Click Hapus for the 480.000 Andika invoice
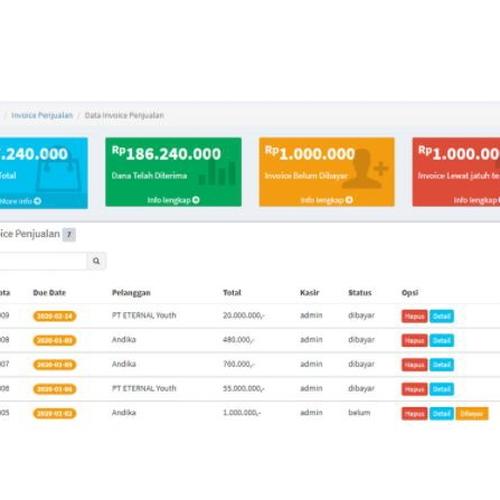Screen dimensions: 500x500 click(414, 340)
